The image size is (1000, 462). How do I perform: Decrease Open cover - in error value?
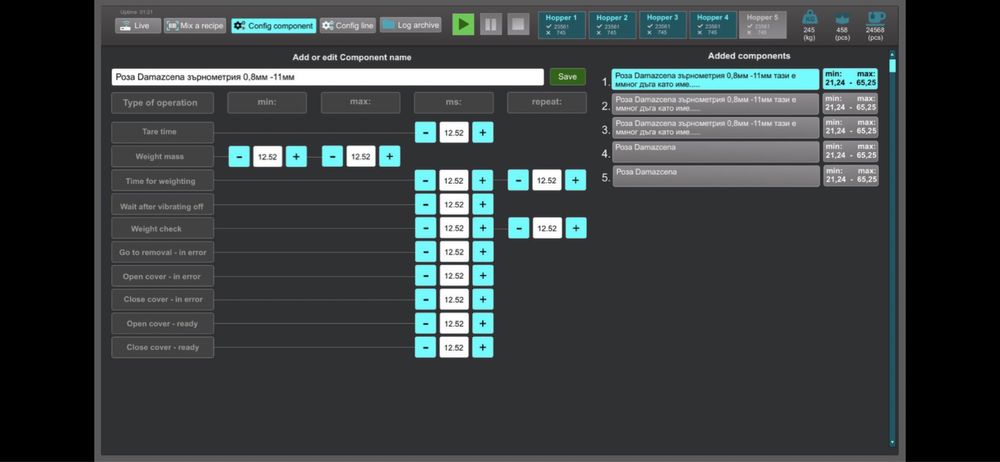point(425,276)
